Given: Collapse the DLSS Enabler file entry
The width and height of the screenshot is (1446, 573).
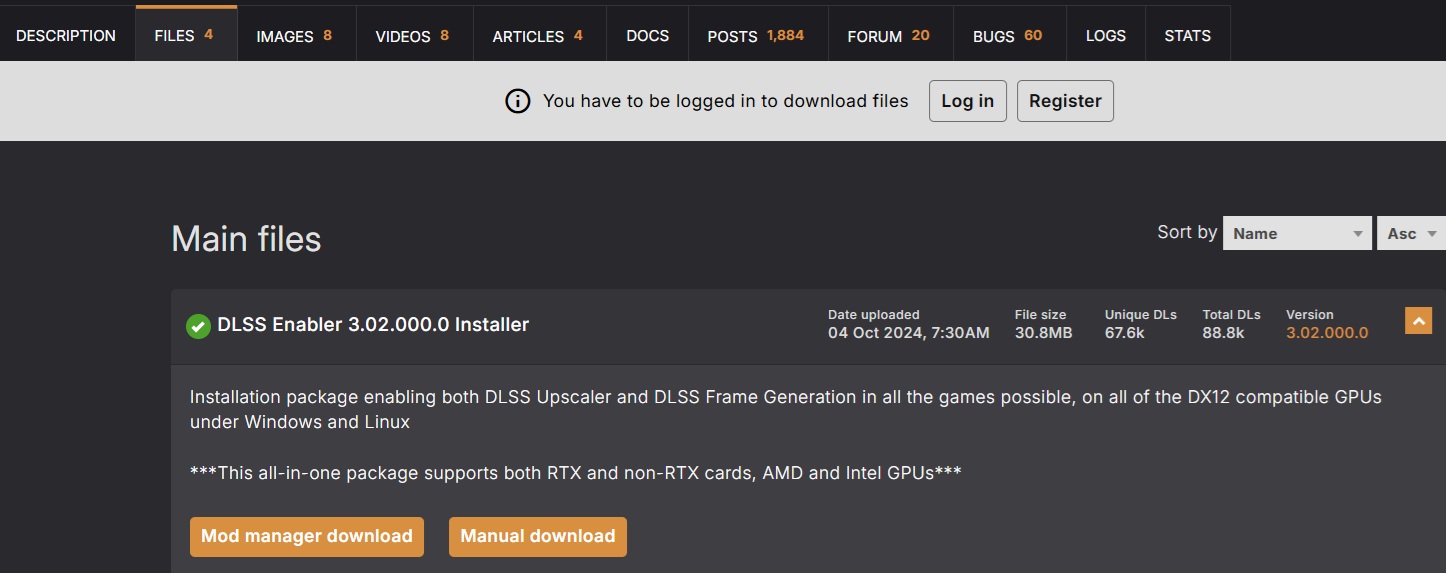Looking at the screenshot, I should (1418, 321).
